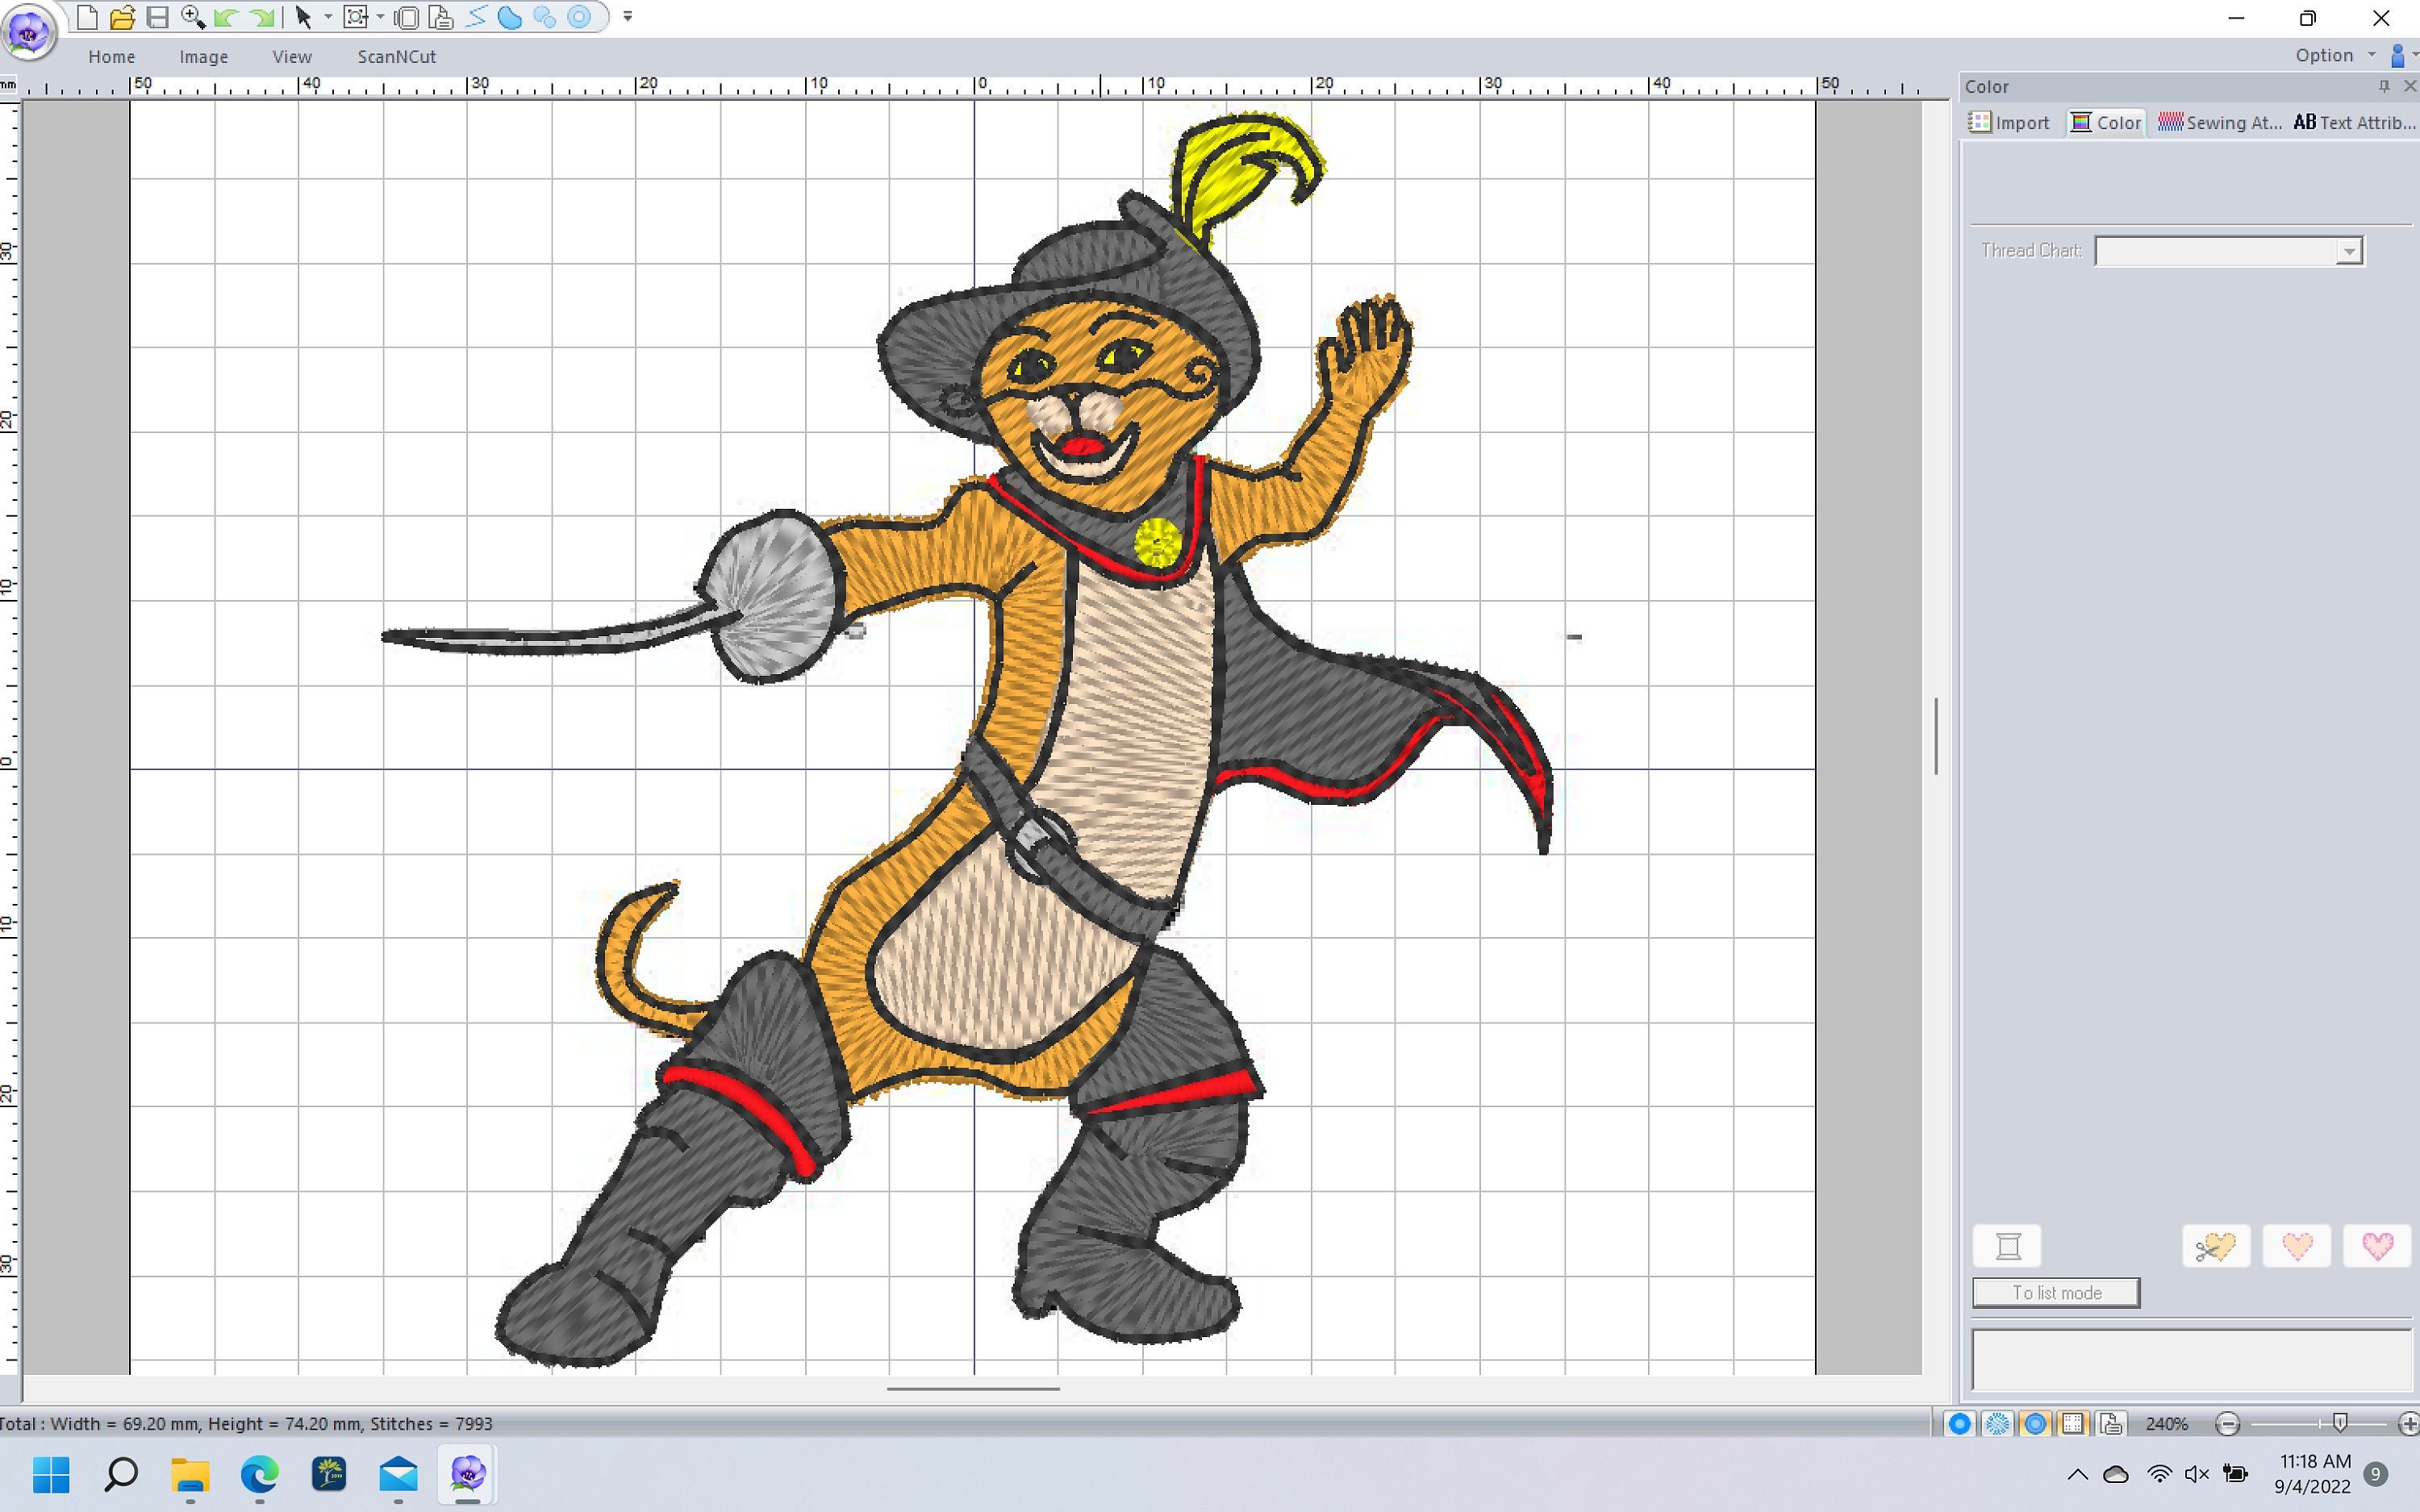Open the Image ribbon tab
Image resolution: width=2420 pixels, height=1512 pixels.
tap(204, 57)
